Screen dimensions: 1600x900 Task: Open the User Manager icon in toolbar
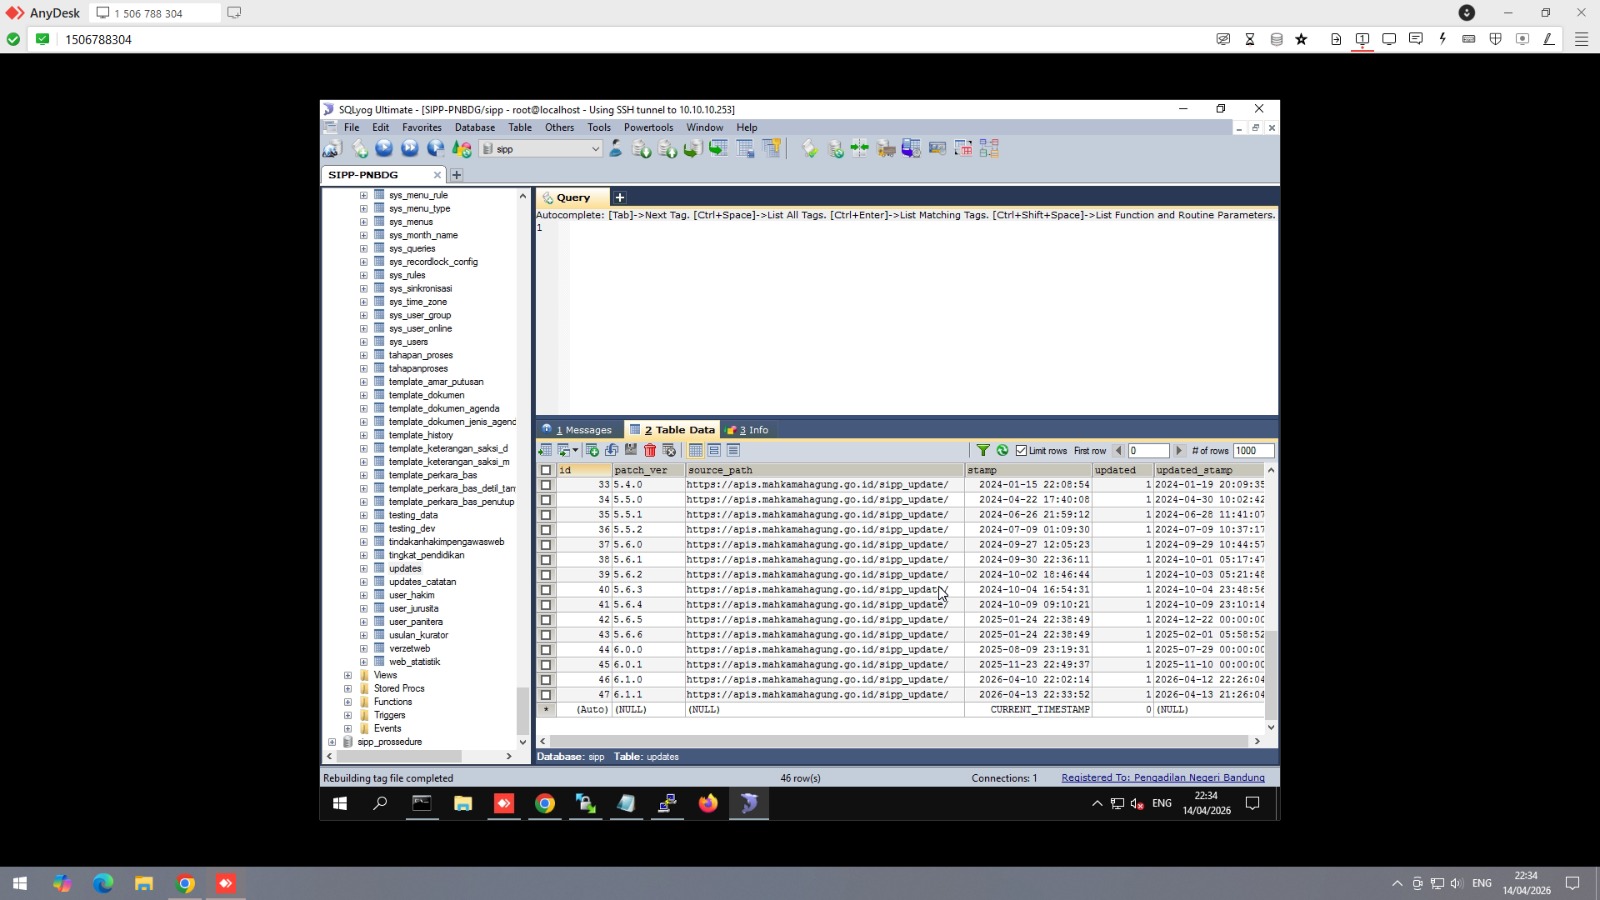tap(616, 149)
